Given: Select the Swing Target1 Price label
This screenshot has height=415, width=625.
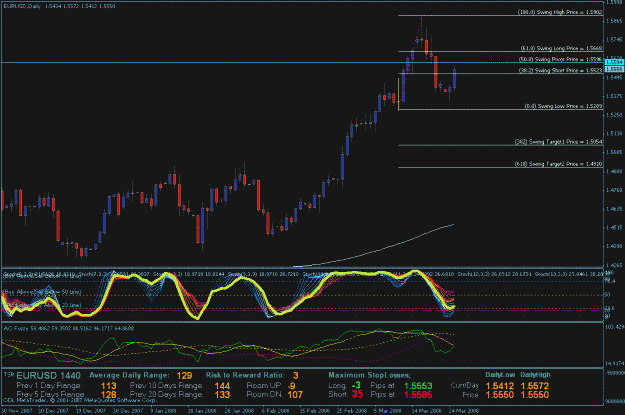Looking at the screenshot, I should click(x=559, y=142).
